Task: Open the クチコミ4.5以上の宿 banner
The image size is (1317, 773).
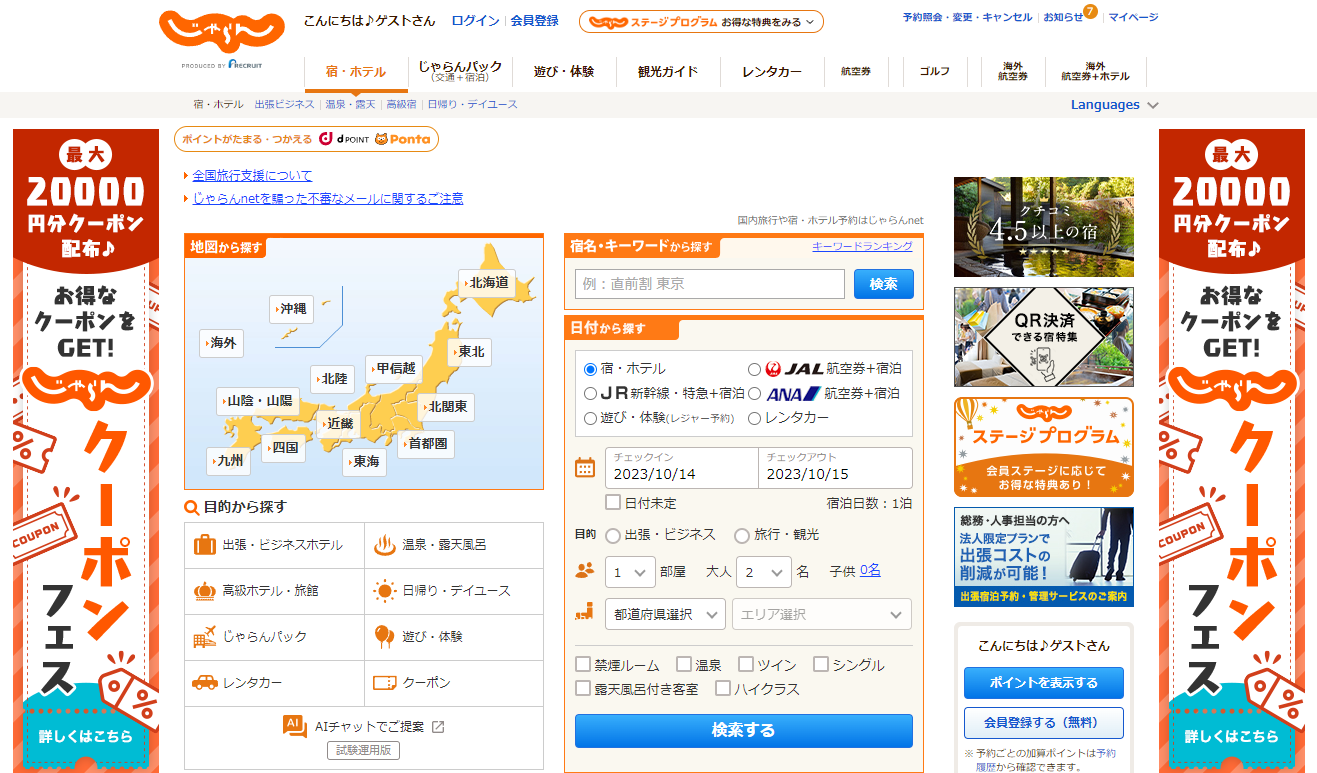Action: tap(1044, 227)
